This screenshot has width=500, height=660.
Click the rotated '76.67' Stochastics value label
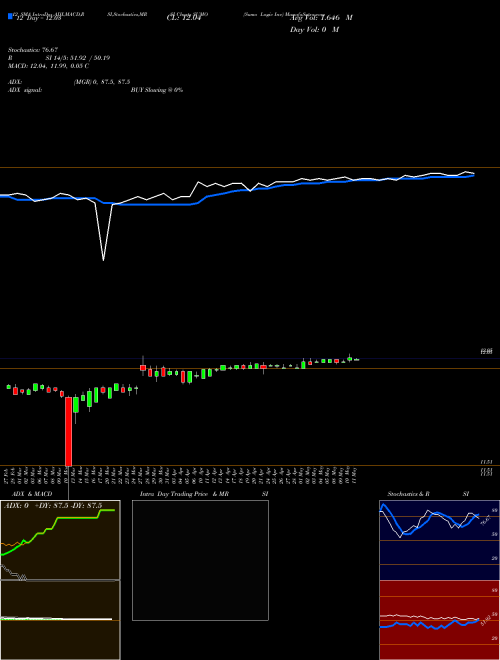click(x=486, y=522)
